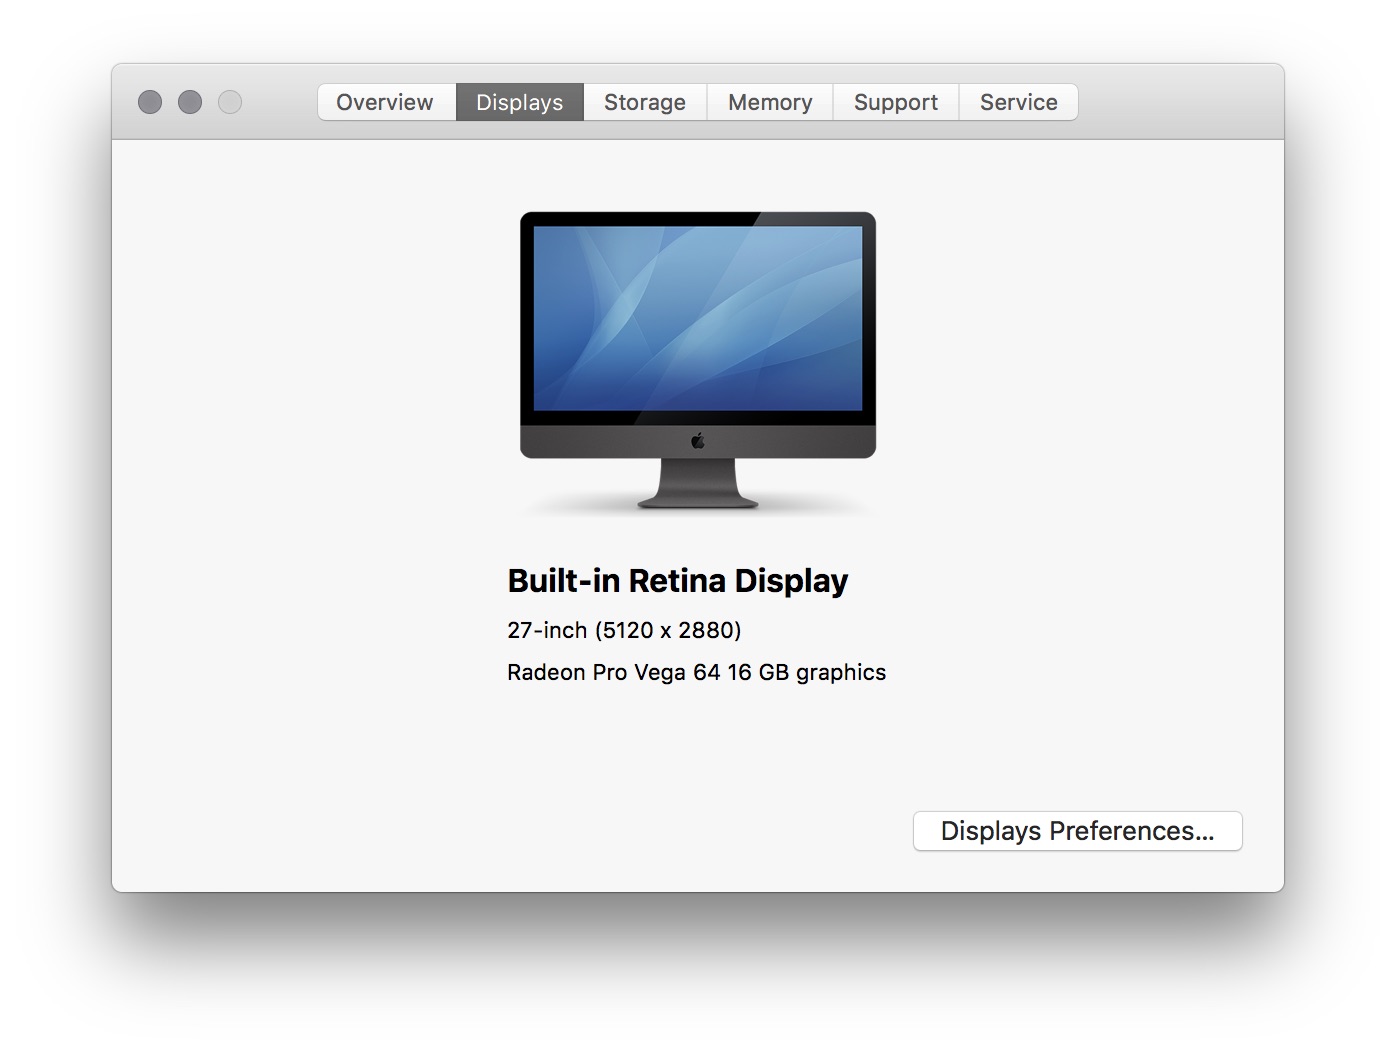Open the Storage tab
Viewport: 1396px width, 1052px height.
coord(645,102)
